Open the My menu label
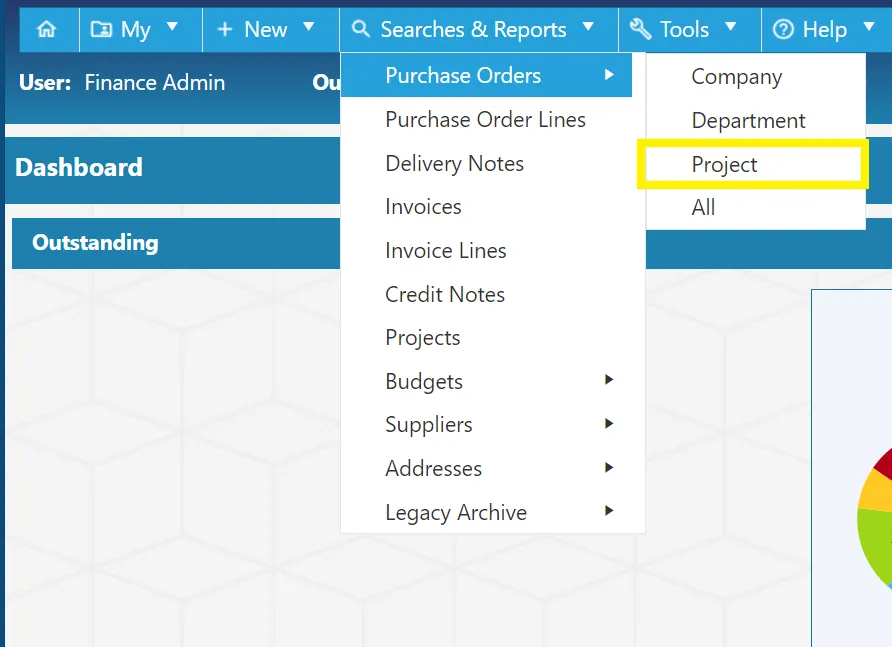 click(135, 30)
